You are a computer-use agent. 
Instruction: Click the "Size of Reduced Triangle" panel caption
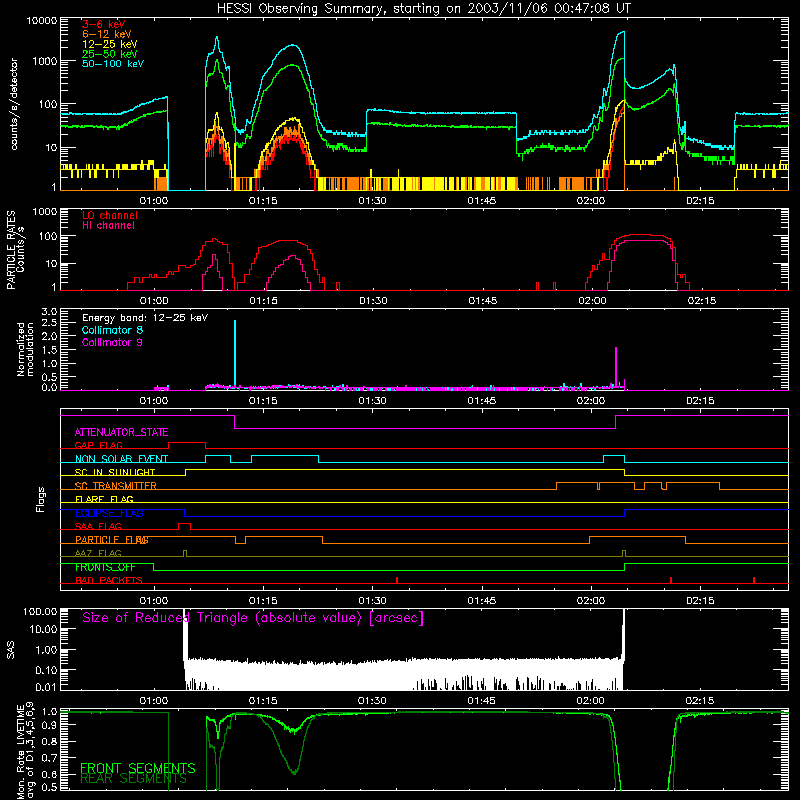[x=253, y=618]
